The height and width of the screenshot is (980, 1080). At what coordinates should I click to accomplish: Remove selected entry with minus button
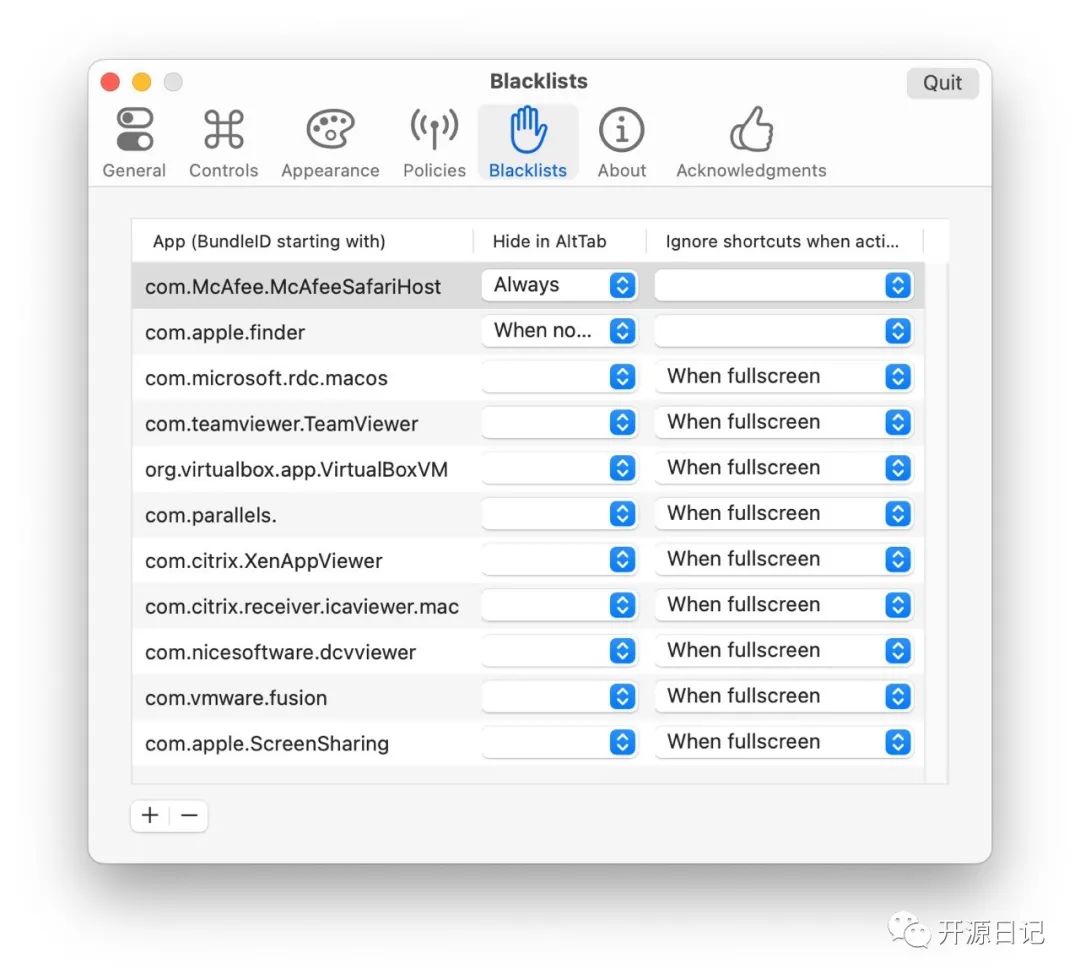coord(189,815)
